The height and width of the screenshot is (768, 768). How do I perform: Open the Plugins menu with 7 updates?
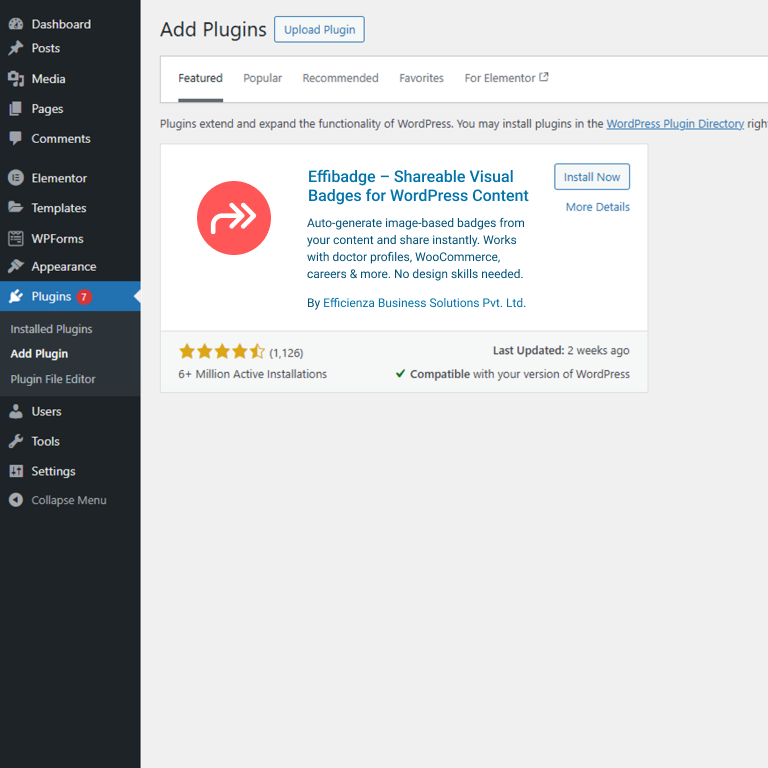pos(52,297)
